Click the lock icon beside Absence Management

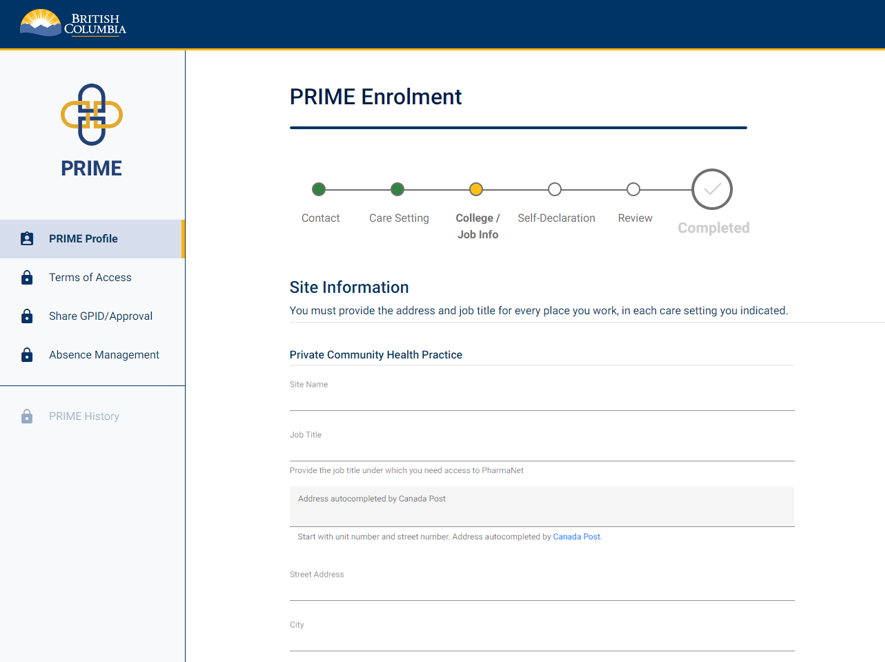tap(29, 354)
